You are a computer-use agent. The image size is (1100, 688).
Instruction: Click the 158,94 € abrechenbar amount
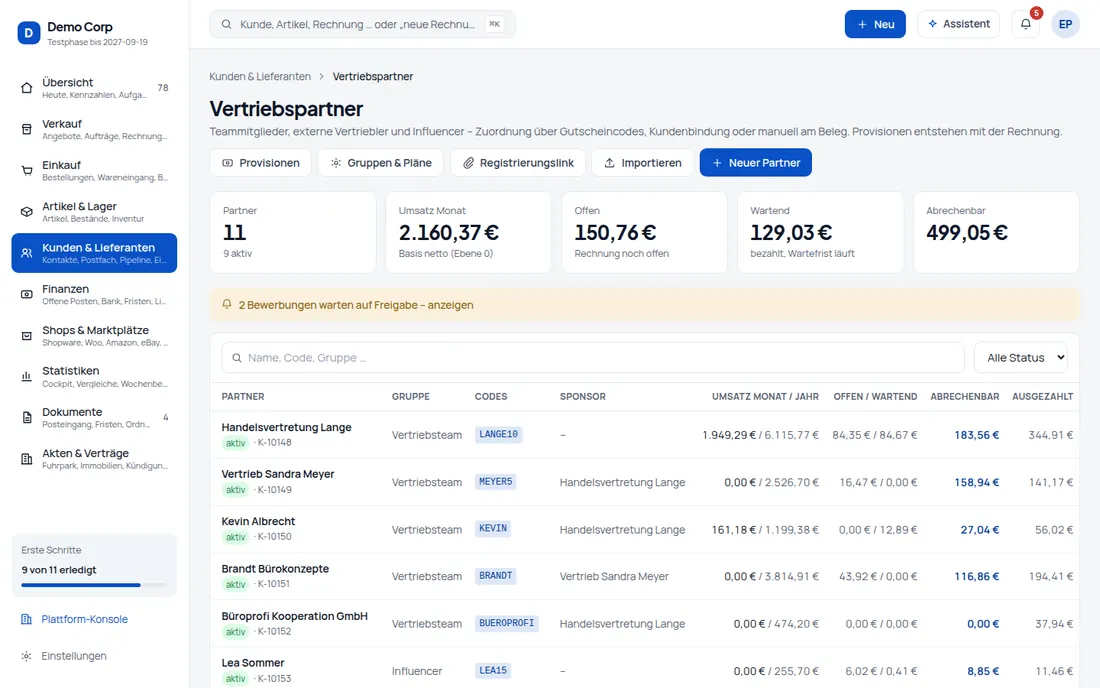pyautogui.click(x=977, y=483)
